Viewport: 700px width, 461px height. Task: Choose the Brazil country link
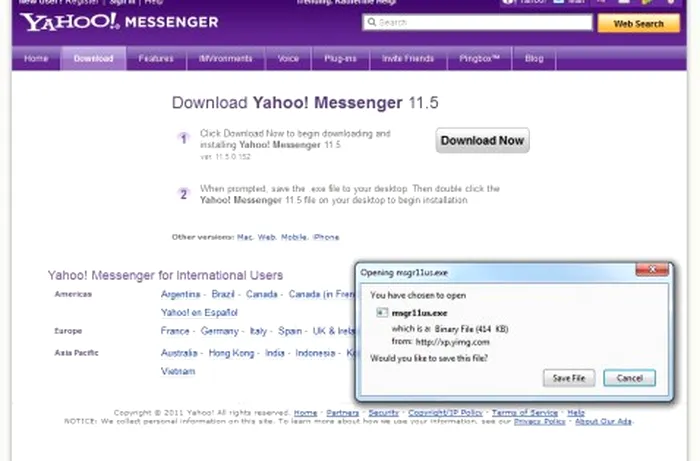pyautogui.click(x=223, y=294)
